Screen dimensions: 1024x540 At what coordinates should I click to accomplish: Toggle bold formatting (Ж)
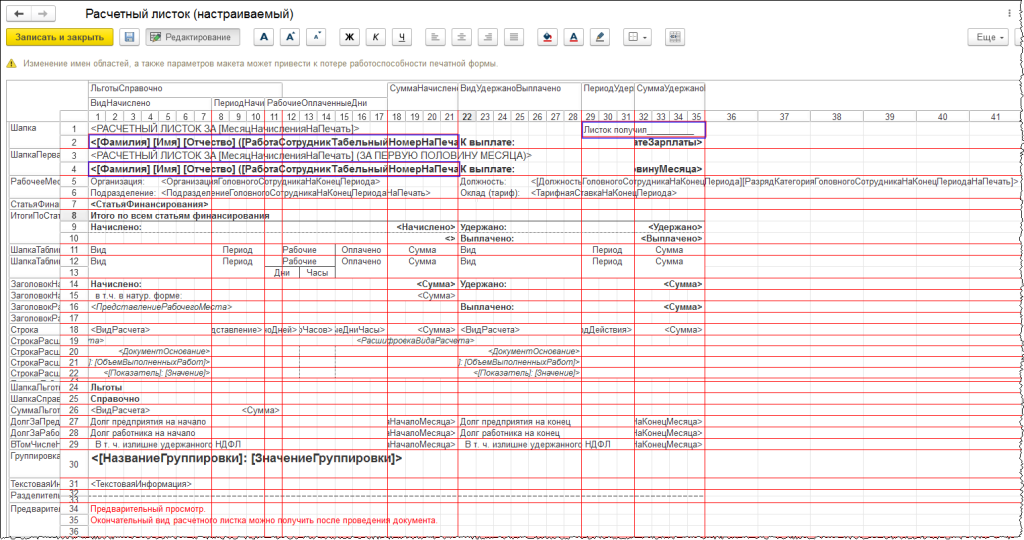pyautogui.click(x=349, y=37)
